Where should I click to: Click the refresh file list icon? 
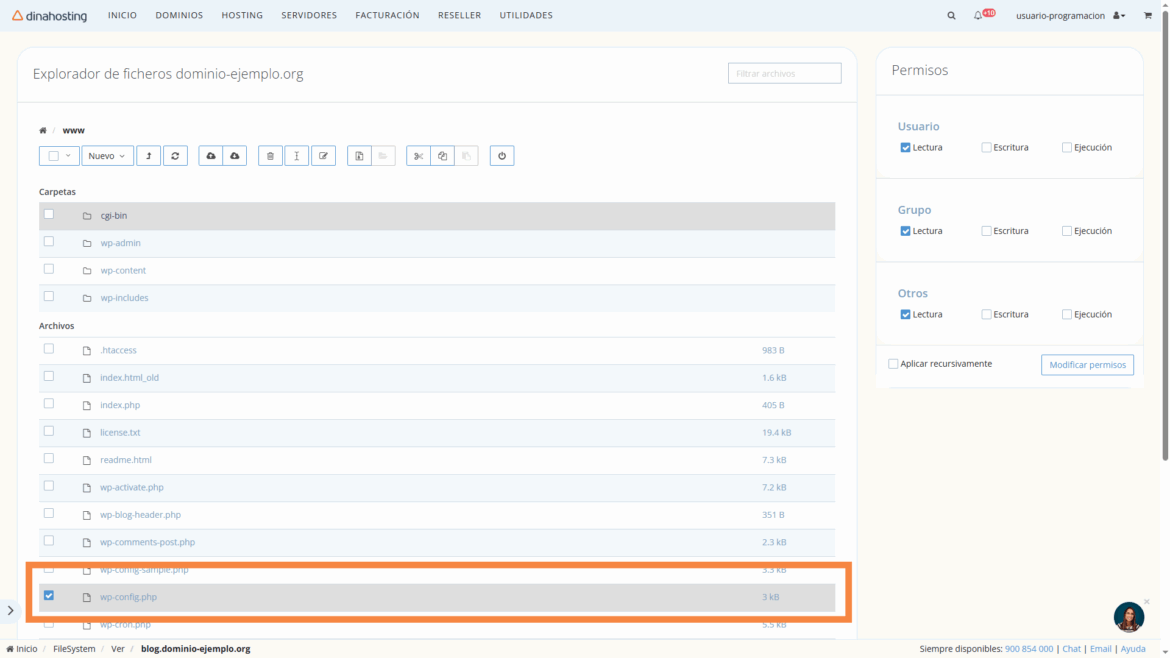tap(175, 156)
